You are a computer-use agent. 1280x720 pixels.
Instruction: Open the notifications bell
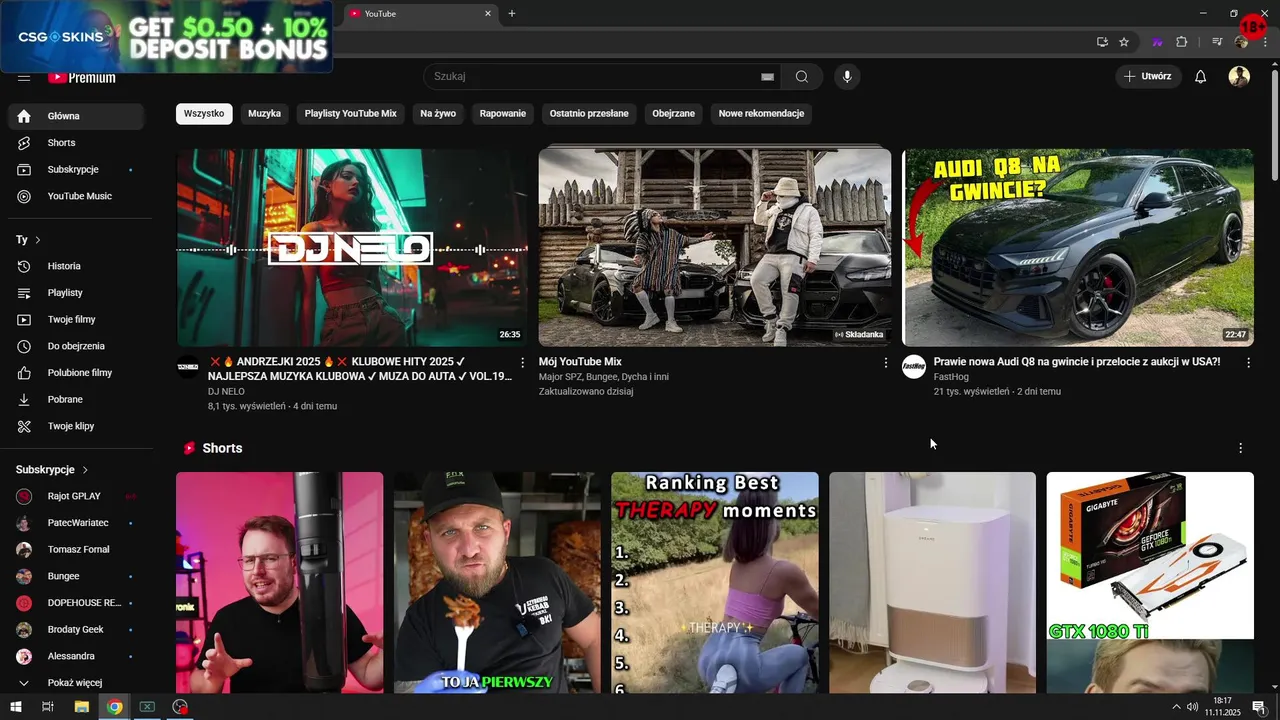1201,77
